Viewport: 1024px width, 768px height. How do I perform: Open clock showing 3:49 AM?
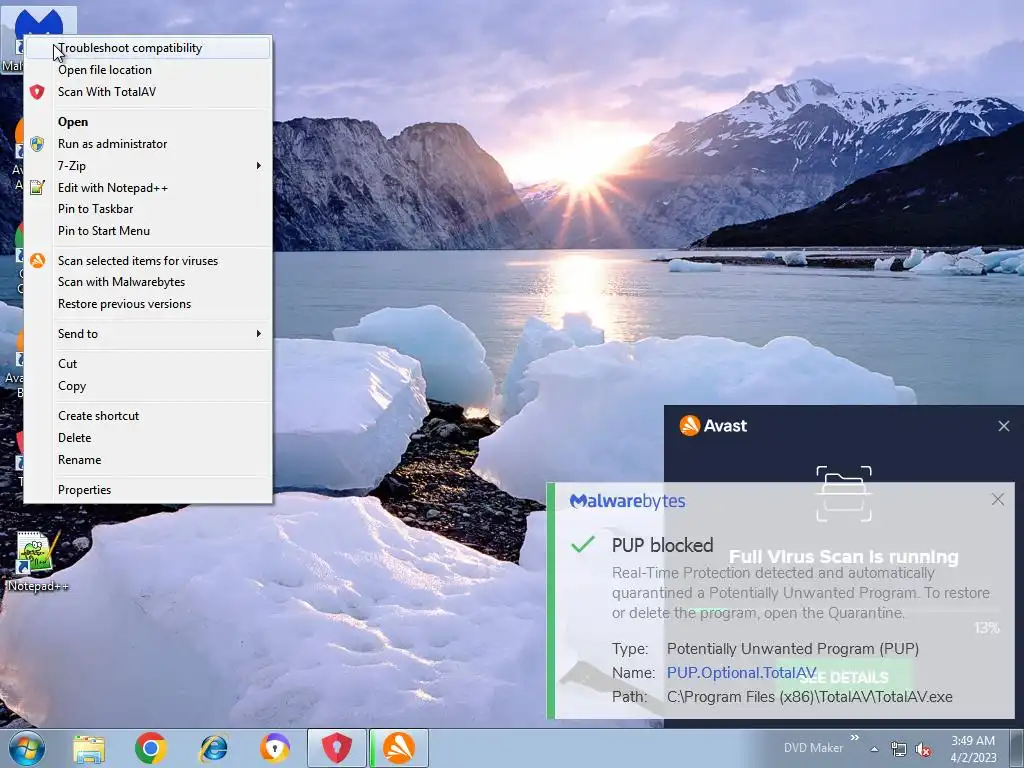pos(973,749)
